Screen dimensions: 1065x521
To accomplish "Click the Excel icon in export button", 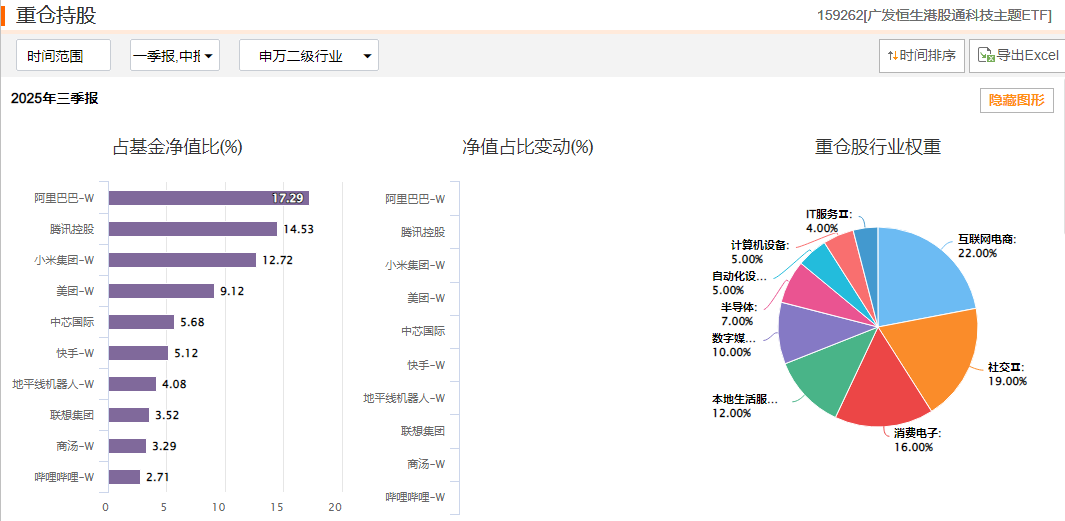I will [986, 56].
